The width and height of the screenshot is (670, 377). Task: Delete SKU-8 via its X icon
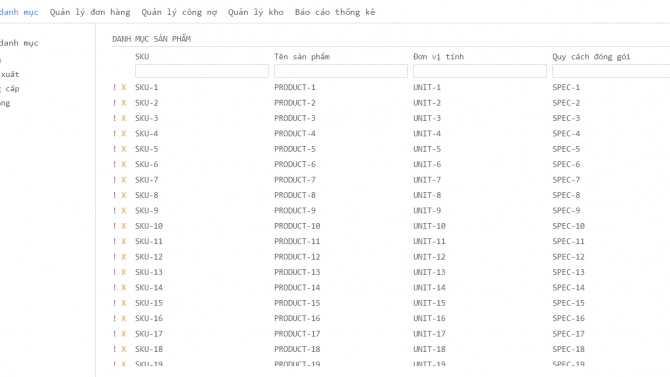[x=123, y=195]
